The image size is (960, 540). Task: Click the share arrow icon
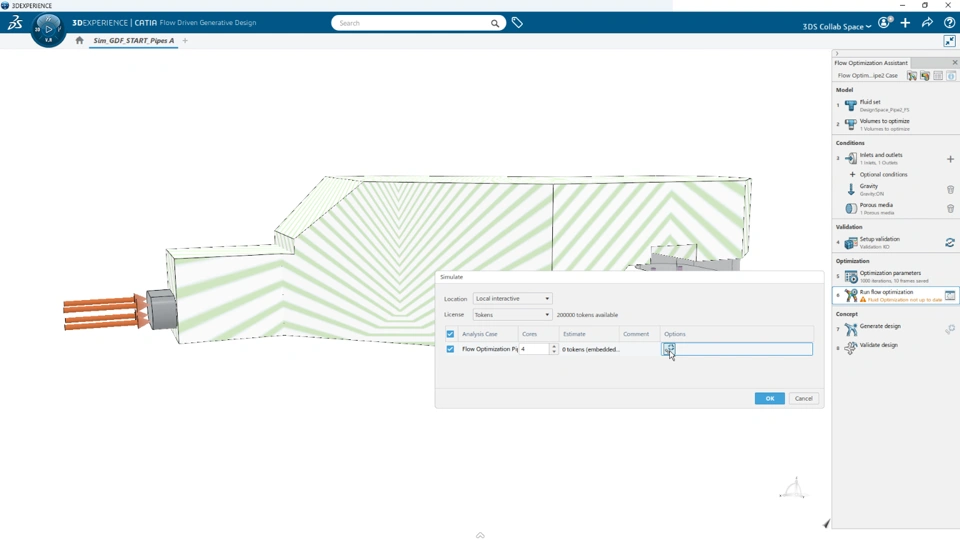pyautogui.click(x=927, y=23)
